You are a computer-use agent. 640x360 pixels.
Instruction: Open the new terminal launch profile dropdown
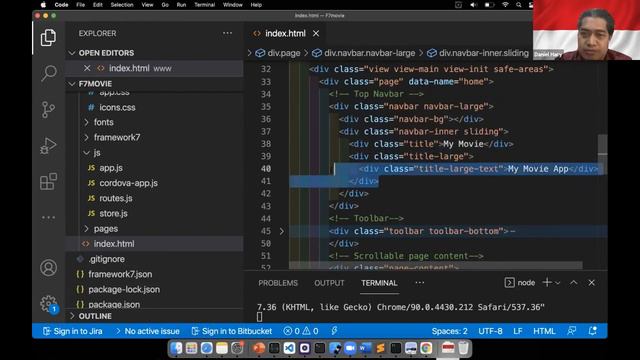click(558, 282)
